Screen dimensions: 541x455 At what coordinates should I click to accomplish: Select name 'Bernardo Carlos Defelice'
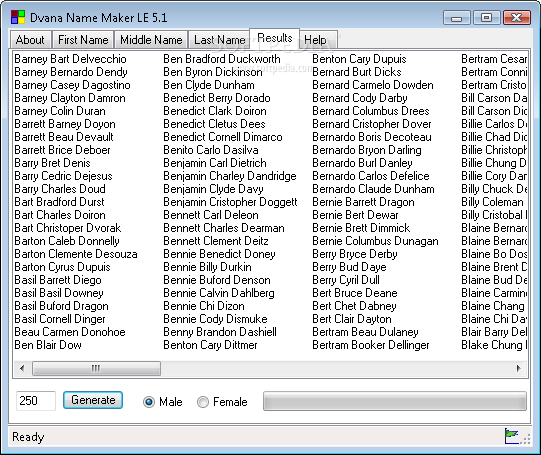371,176
